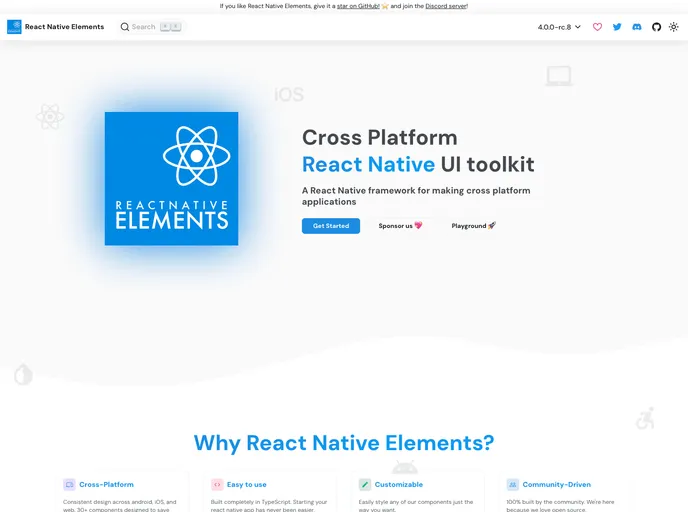
Task: Click the 'Cross Platform' hero heading
Action: (x=380, y=137)
